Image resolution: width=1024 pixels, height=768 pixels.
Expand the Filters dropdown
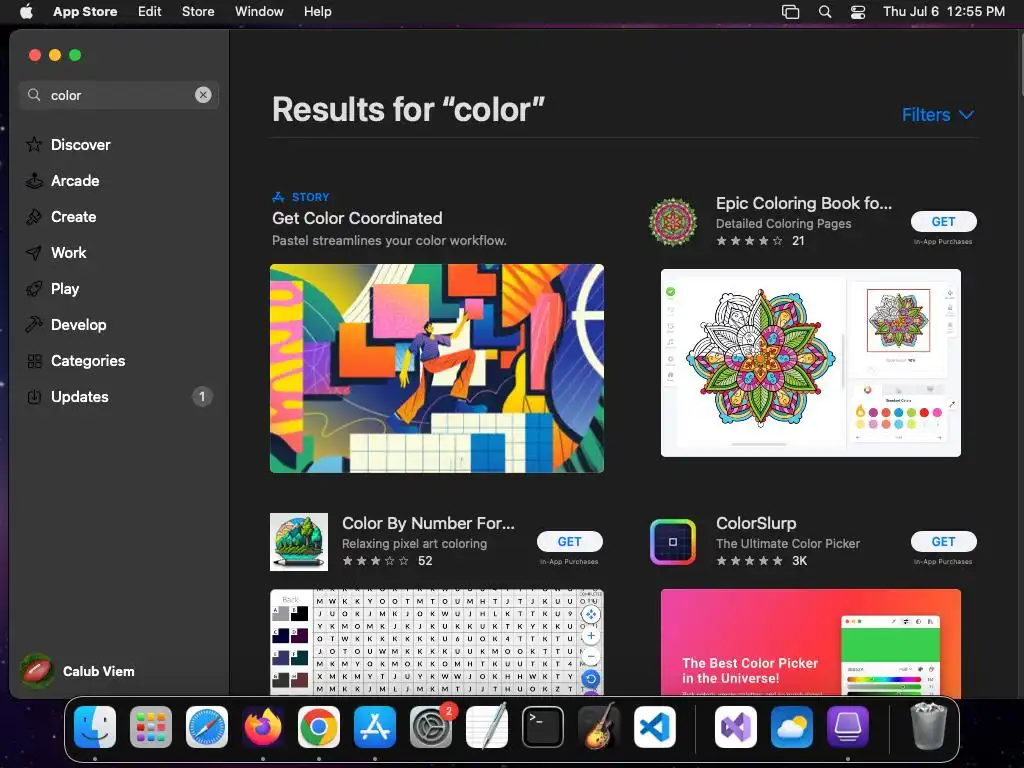click(938, 115)
